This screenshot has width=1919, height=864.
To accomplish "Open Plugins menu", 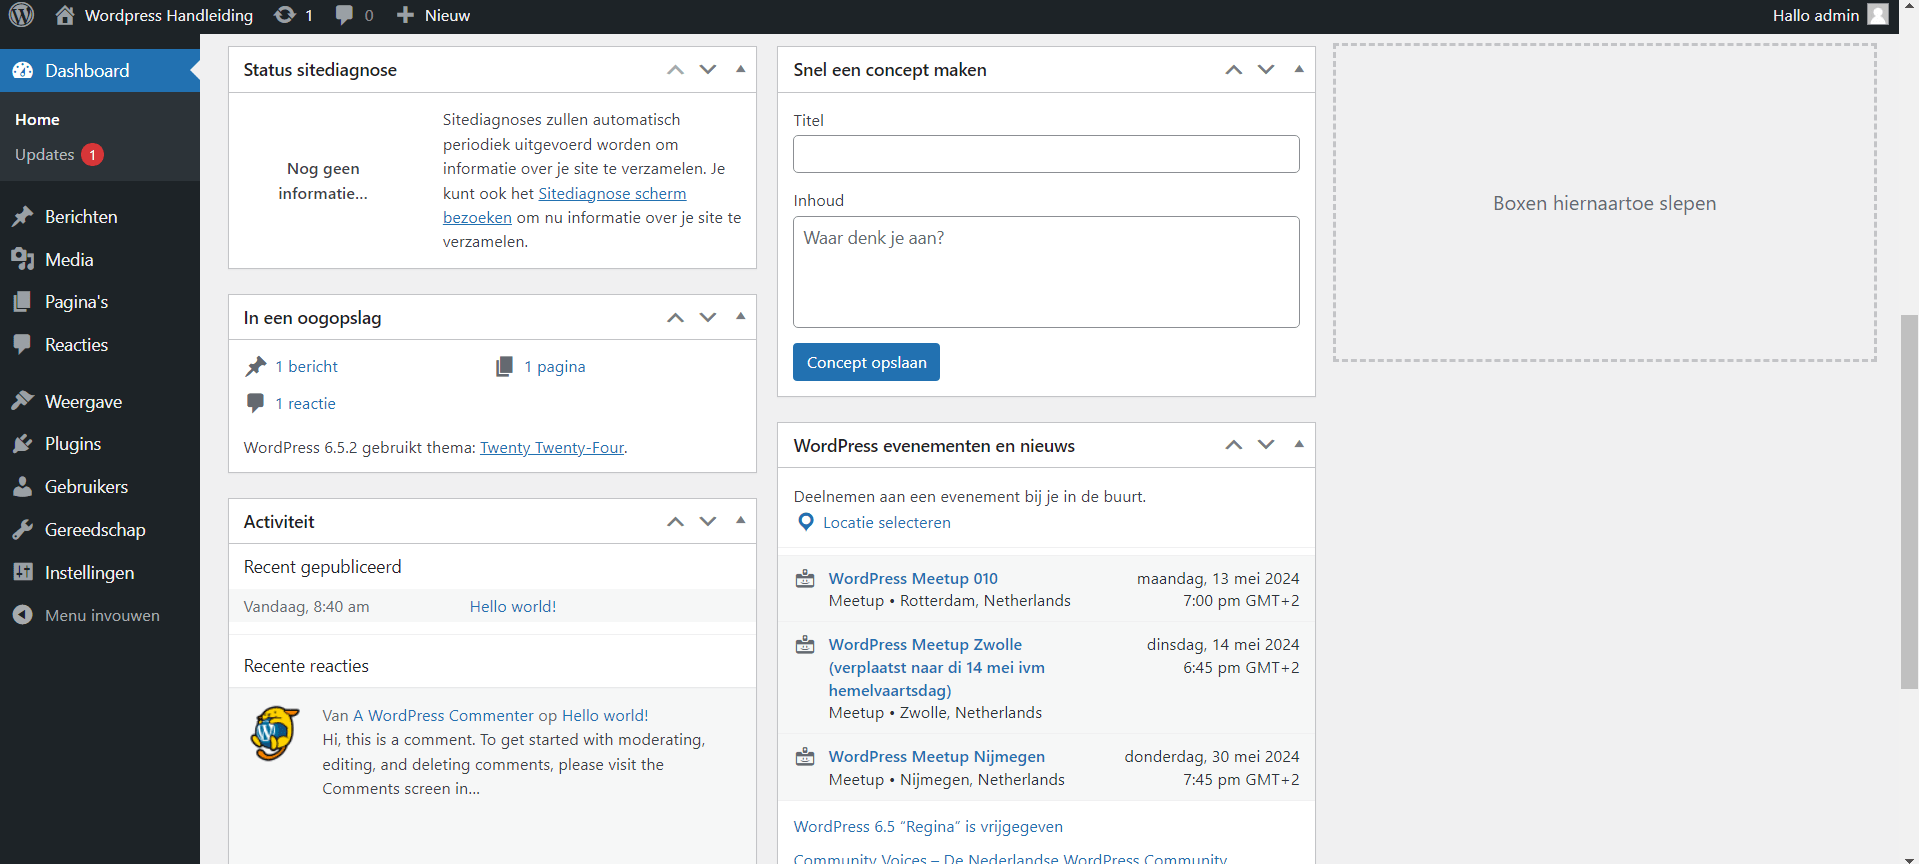I will tap(100, 444).
